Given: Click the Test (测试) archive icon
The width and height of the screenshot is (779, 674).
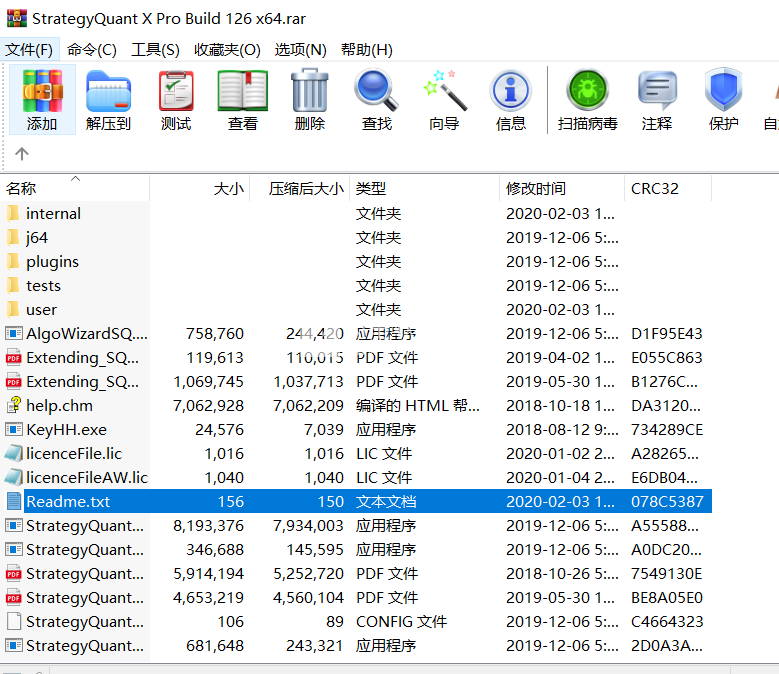Looking at the screenshot, I should click(x=176, y=92).
